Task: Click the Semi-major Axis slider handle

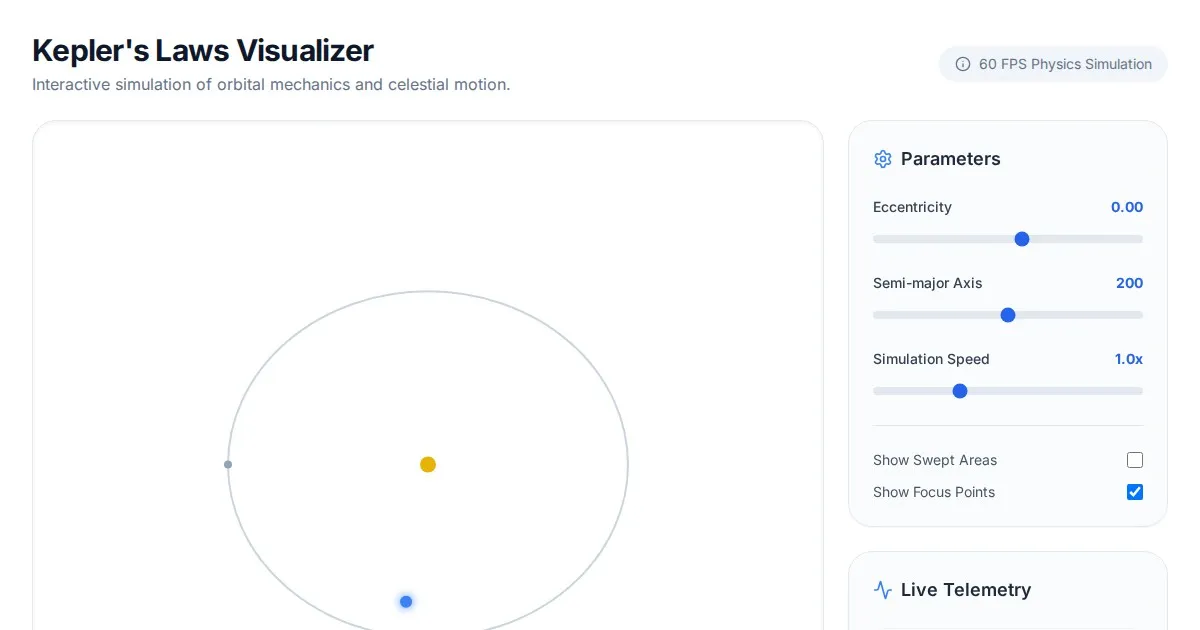Action: tap(1008, 315)
